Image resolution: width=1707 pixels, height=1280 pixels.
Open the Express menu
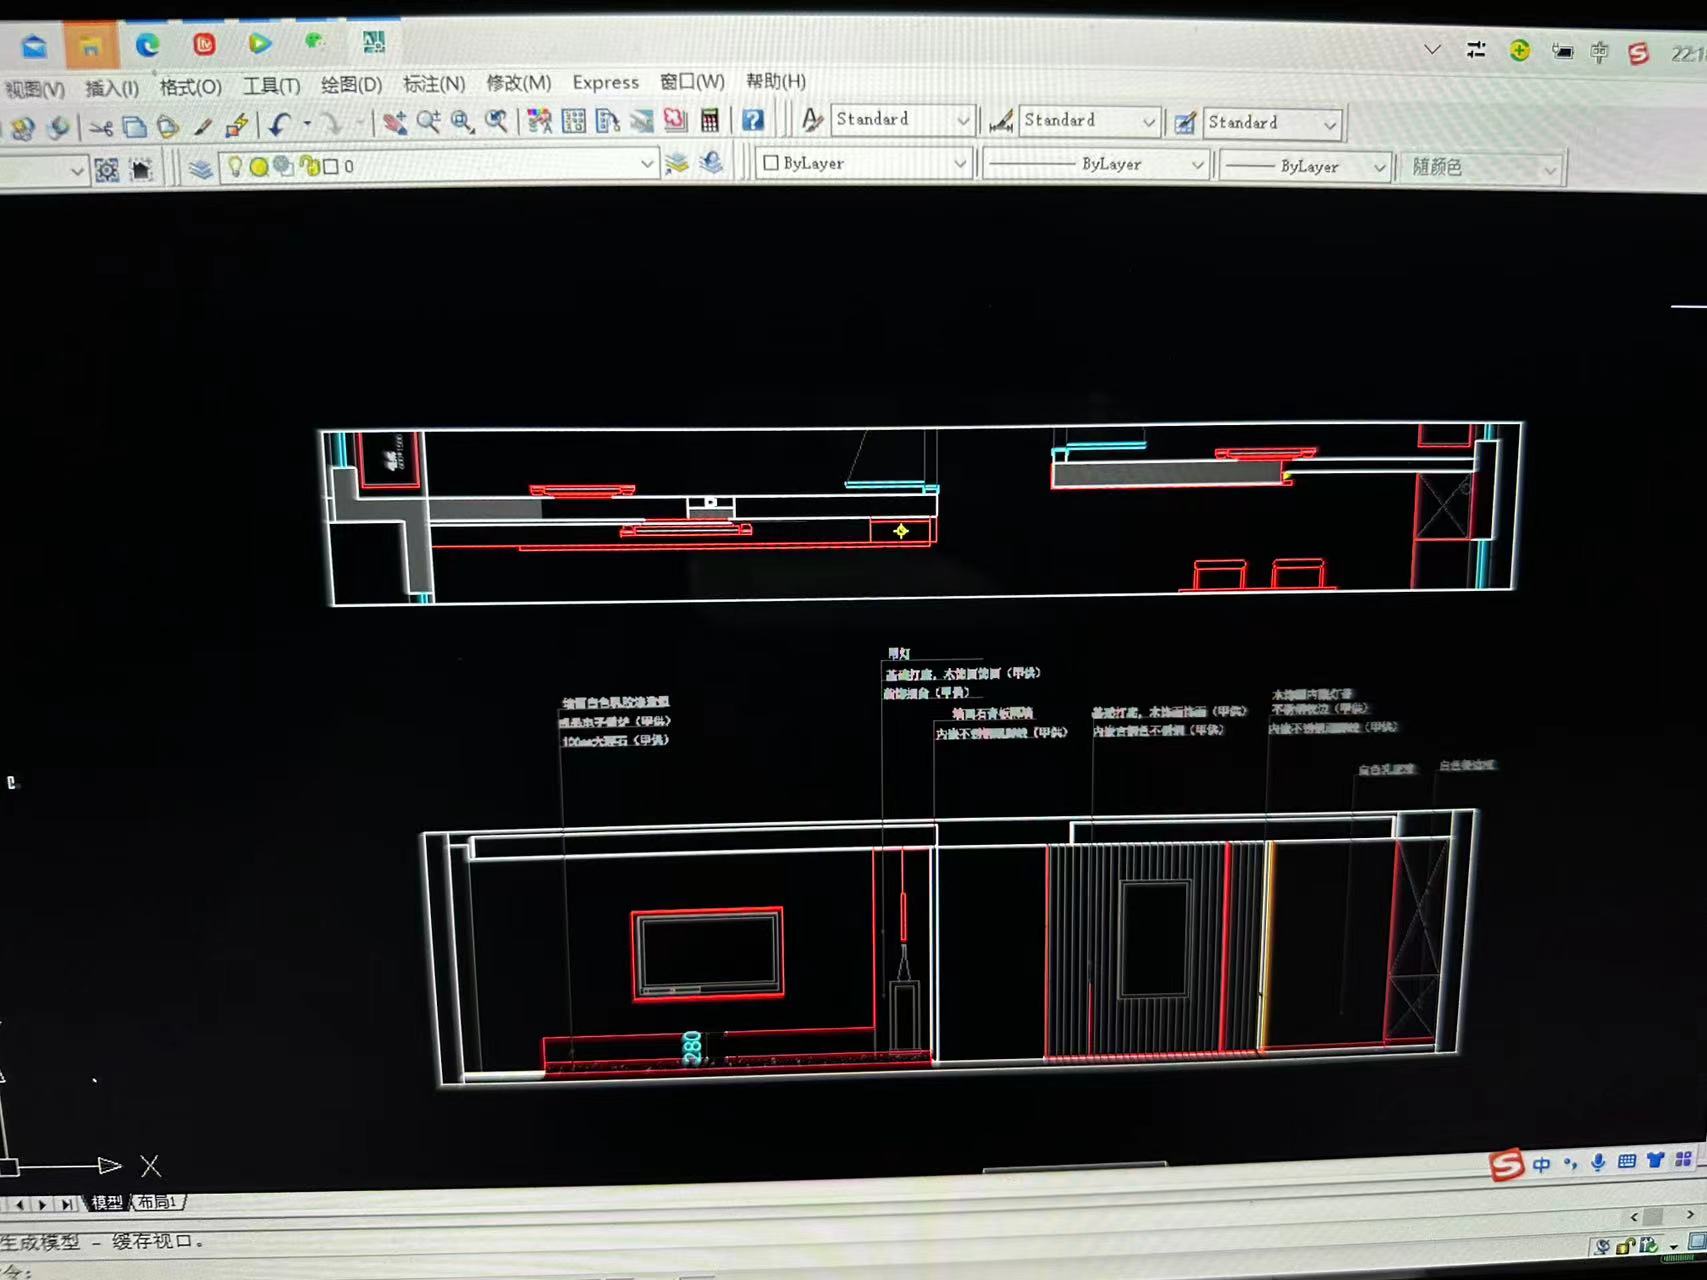pos(605,82)
